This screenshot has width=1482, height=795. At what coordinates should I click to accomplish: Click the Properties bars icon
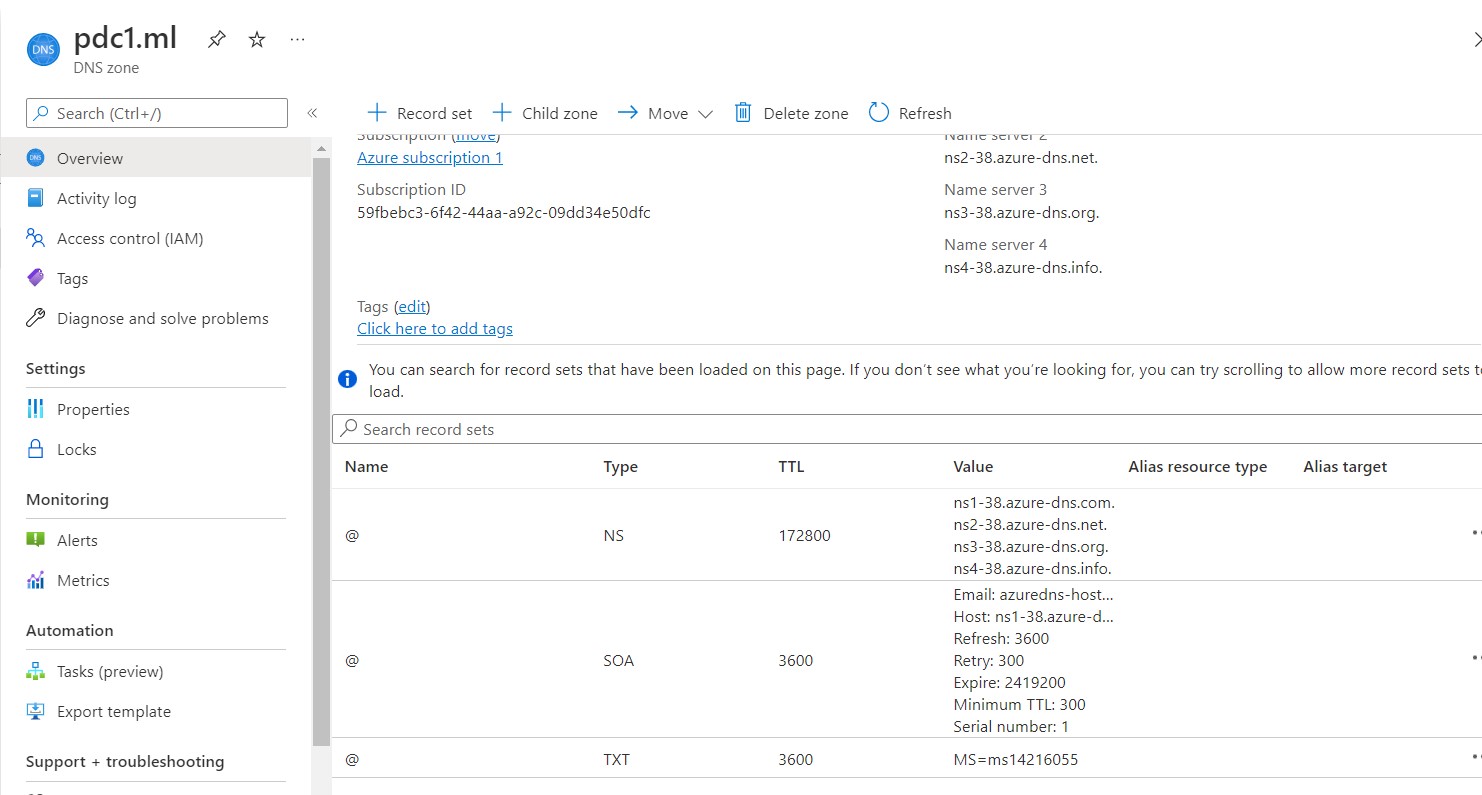(x=36, y=409)
